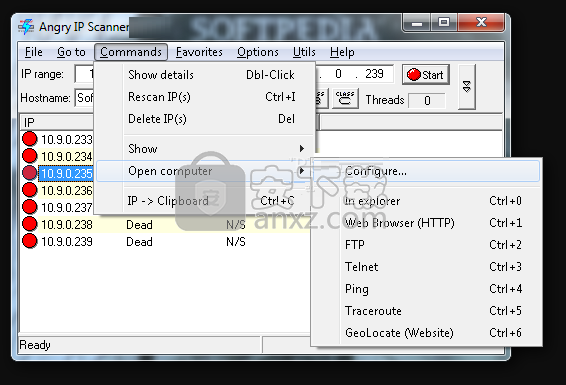Click red status icon for 10.9.0.234
Viewport: 566px width, 385px height.
tap(30, 156)
